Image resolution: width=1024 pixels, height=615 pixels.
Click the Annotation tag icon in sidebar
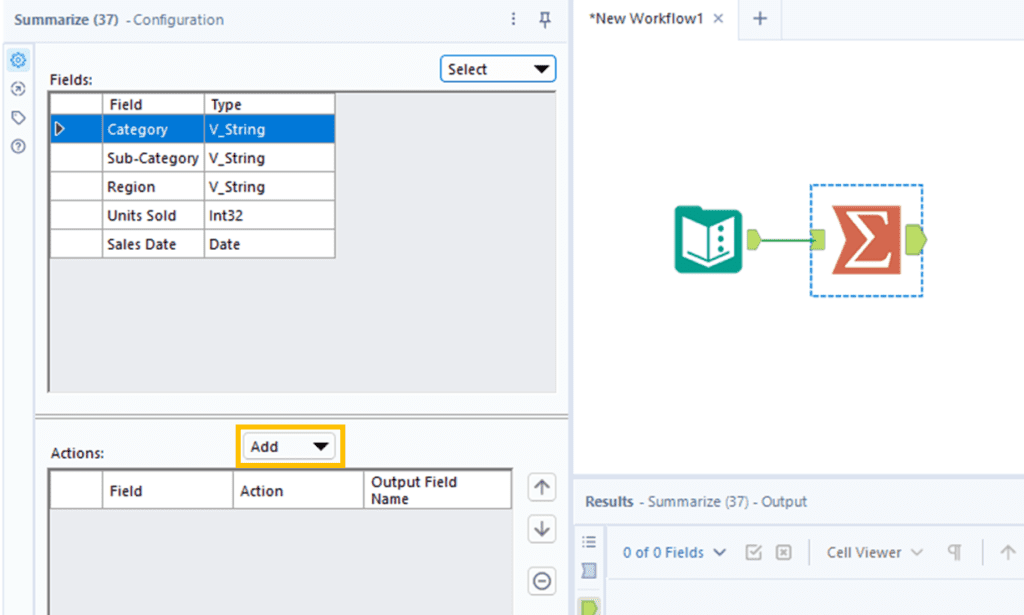click(18, 118)
